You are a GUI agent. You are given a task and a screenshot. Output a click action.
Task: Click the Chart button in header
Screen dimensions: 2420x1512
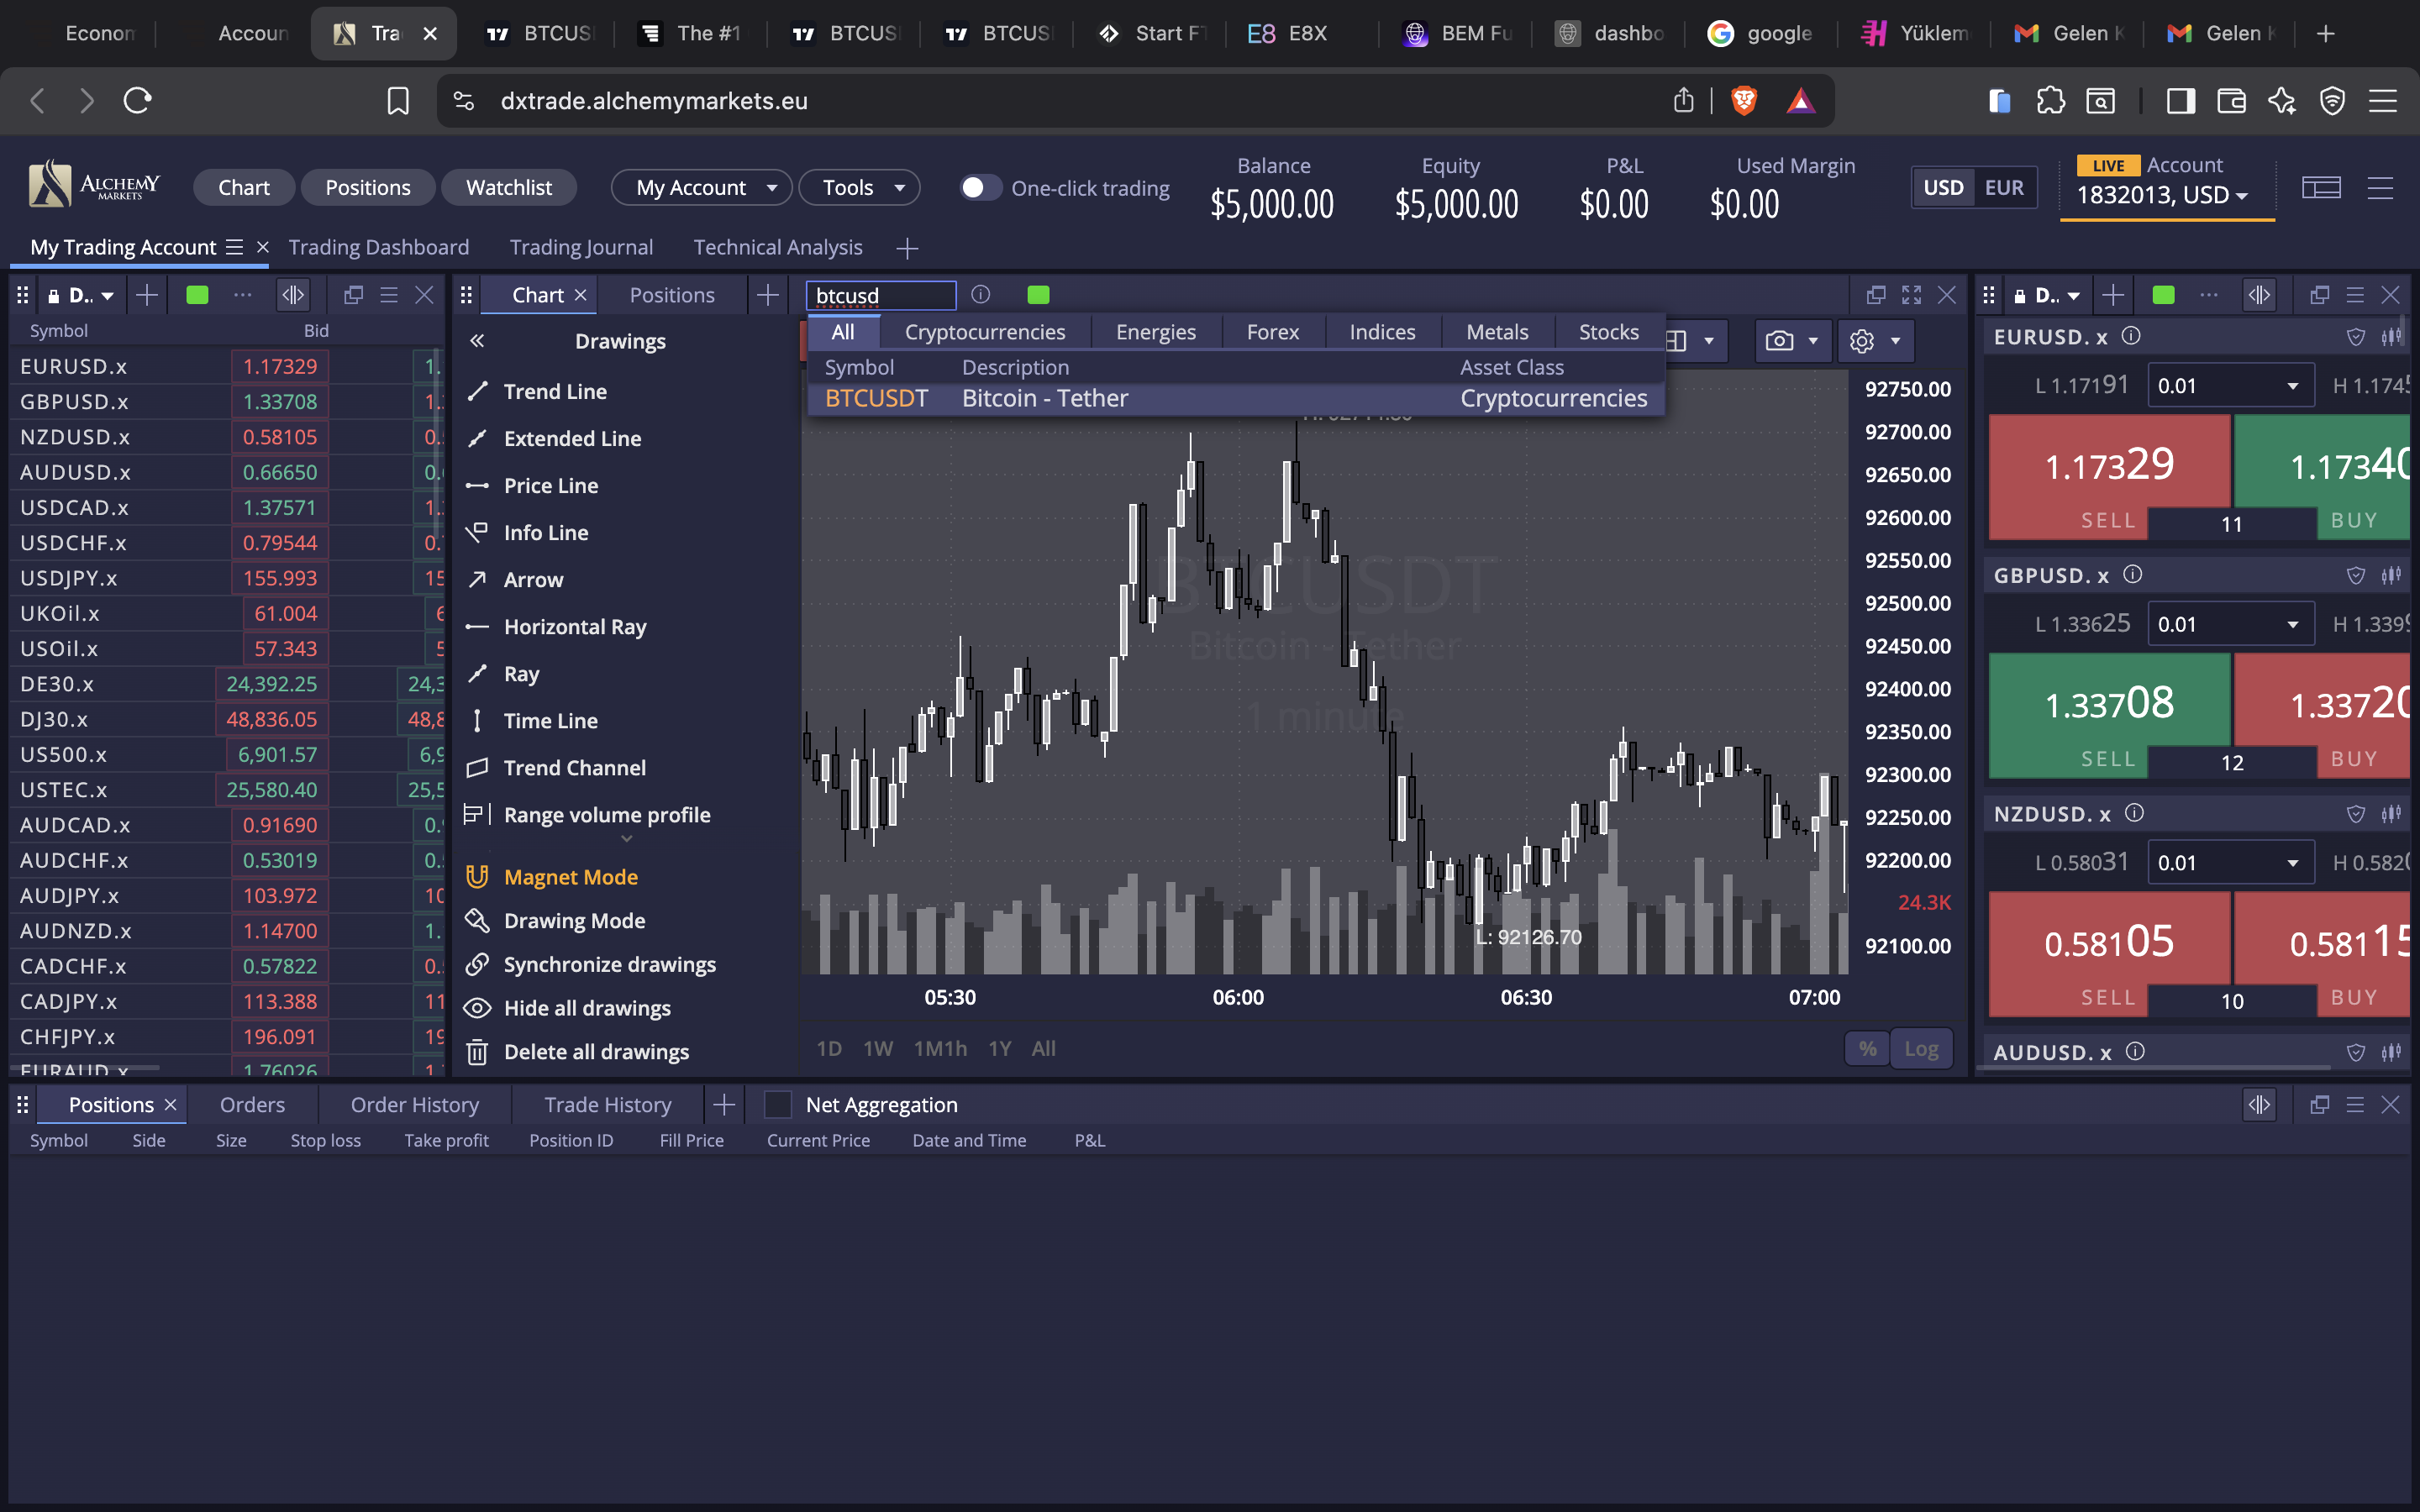click(244, 188)
